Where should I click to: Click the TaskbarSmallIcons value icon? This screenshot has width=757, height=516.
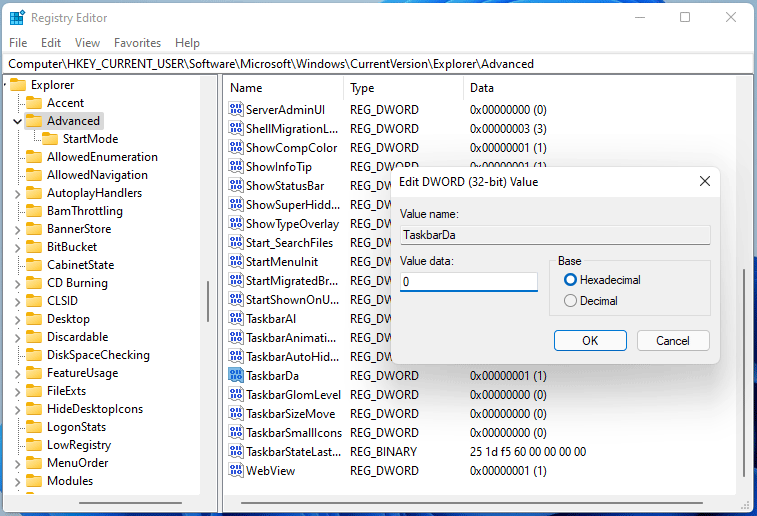236,432
